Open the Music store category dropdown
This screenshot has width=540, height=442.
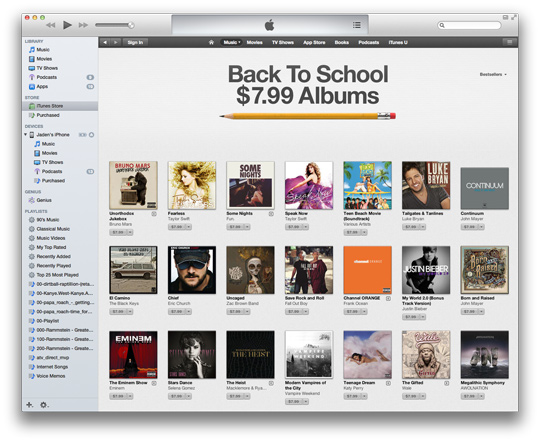coord(232,42)
